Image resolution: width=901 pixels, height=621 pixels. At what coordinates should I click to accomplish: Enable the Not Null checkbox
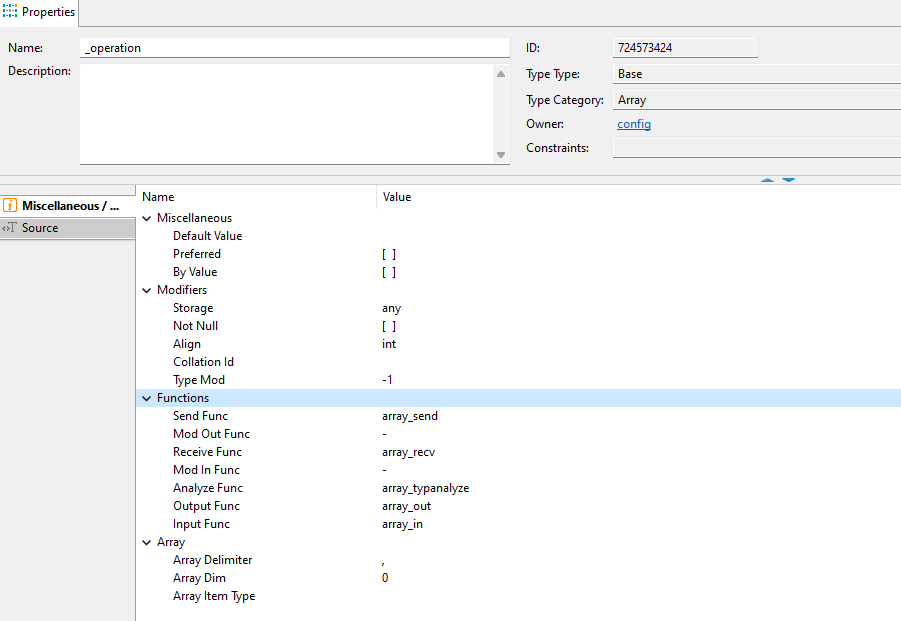389,326
